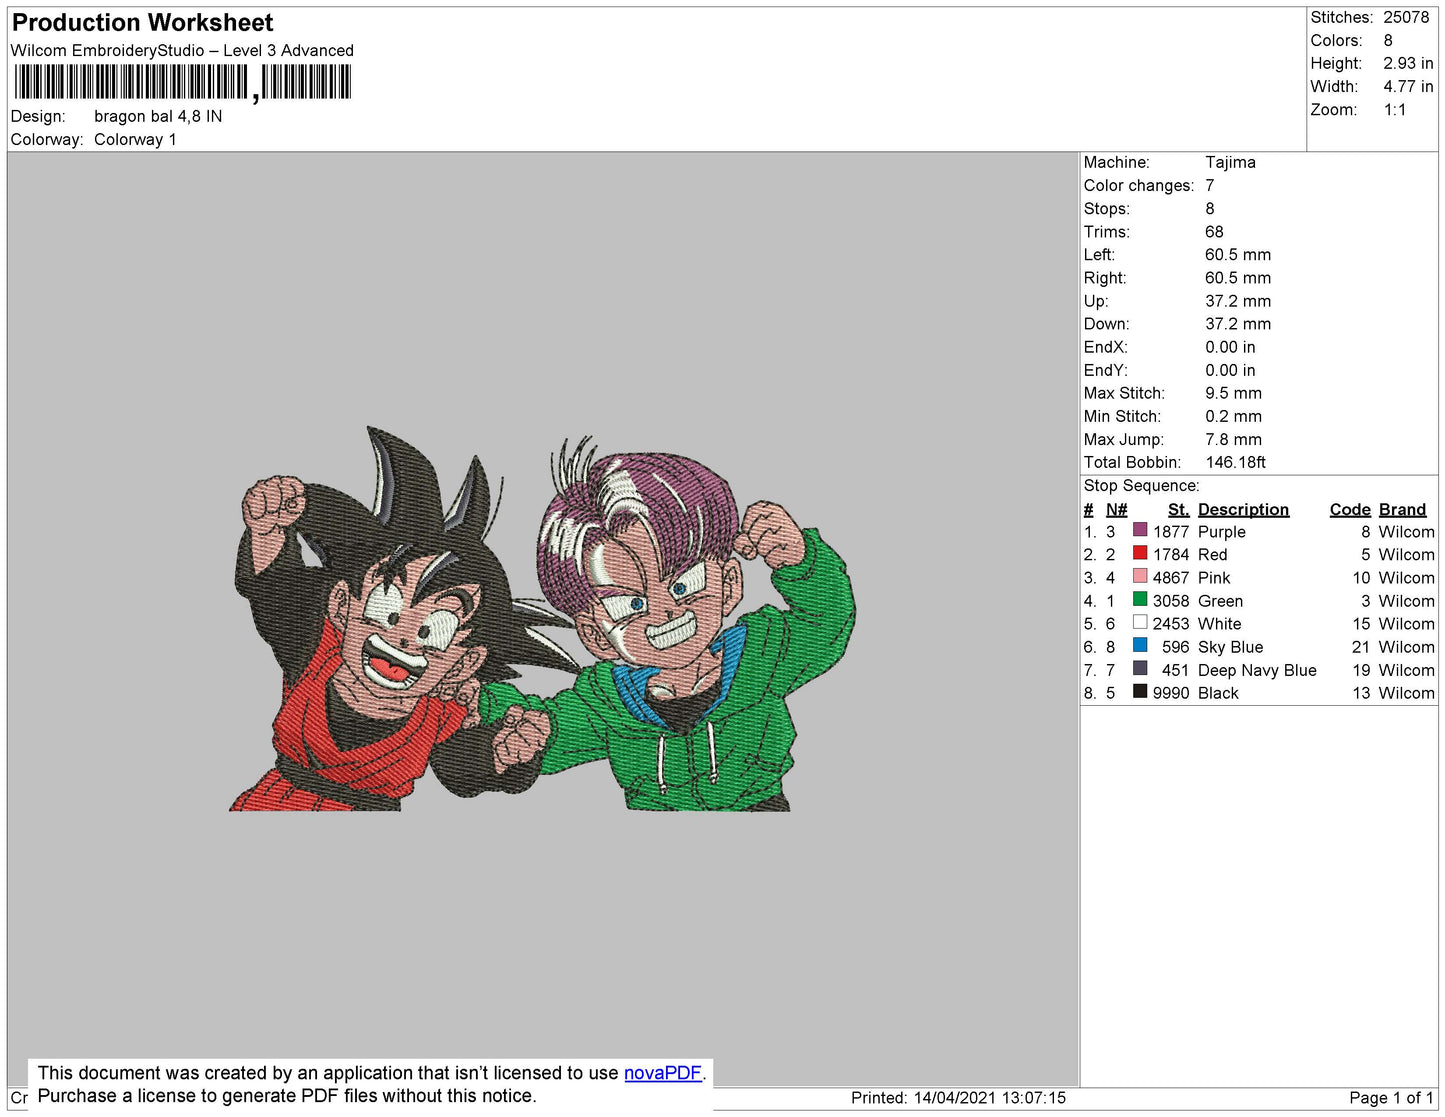This screenshot has width=1445, height=1117.
Task: Click the 'Description' column header
Action: point(1243,509)
